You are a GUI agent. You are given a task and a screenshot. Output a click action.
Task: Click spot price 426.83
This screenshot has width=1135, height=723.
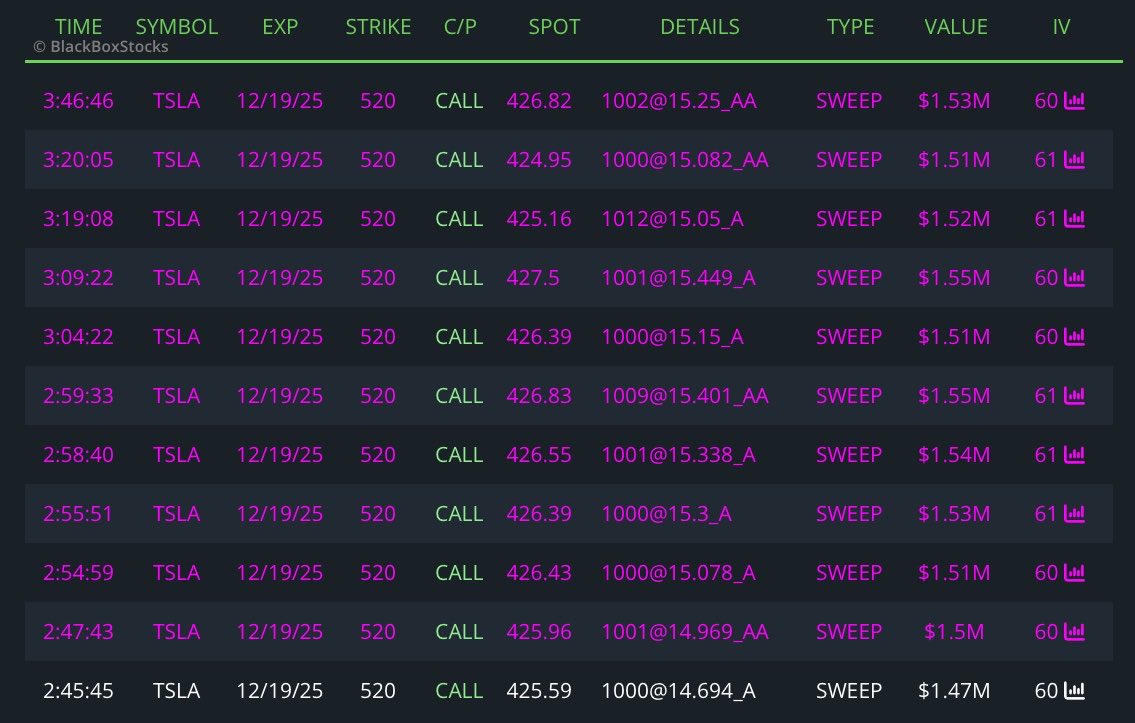(539, 395)
